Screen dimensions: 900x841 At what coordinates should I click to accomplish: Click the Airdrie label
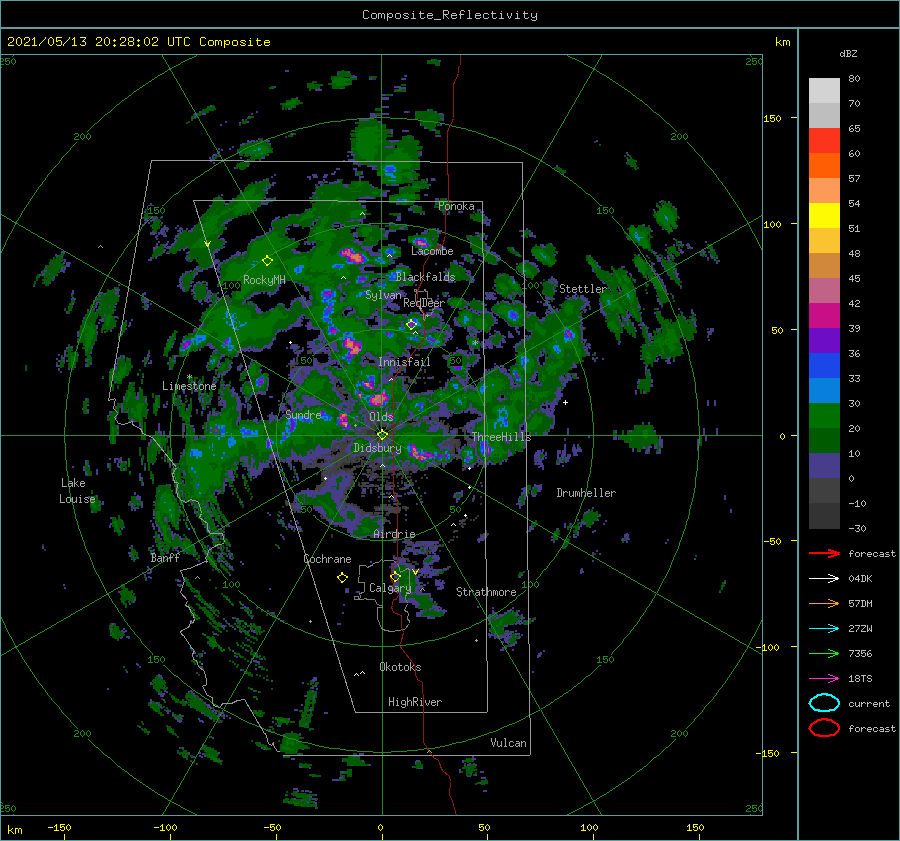coord(394,534)
